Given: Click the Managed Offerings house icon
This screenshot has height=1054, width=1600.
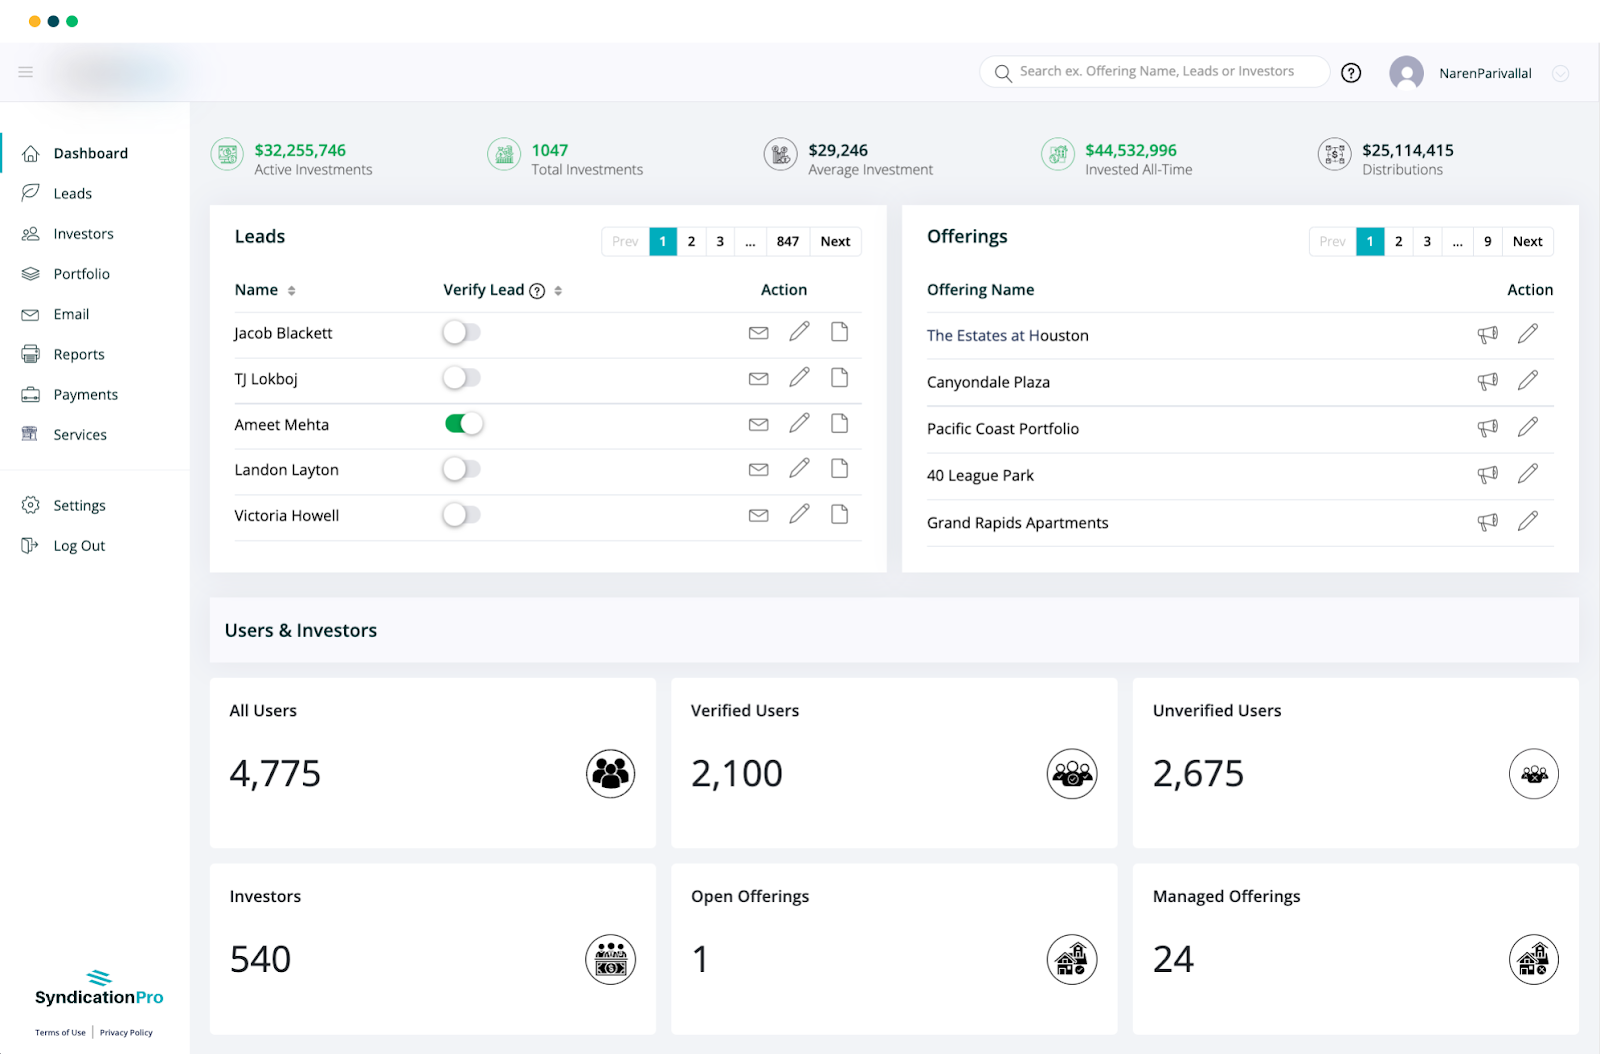Looking at the screenshot, I should pos(1534,960).
